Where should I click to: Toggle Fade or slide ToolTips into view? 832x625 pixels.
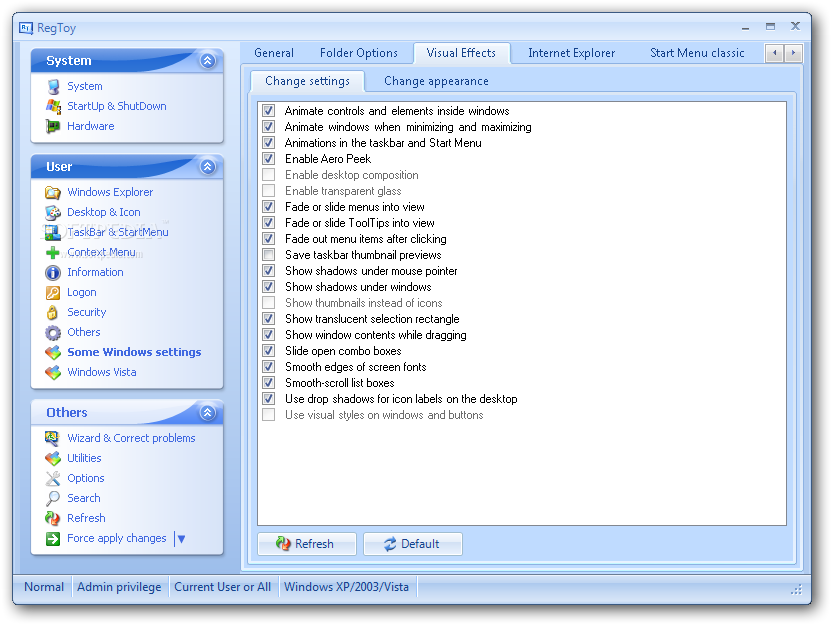269,223
